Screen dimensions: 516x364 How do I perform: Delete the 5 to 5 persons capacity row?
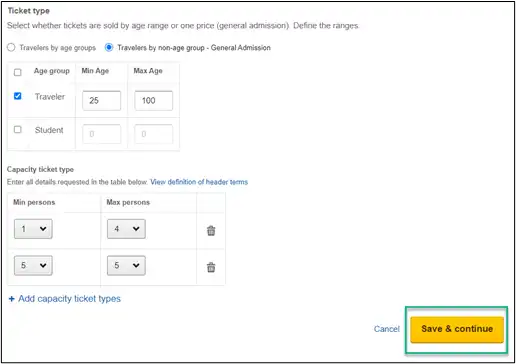[211, 267]
